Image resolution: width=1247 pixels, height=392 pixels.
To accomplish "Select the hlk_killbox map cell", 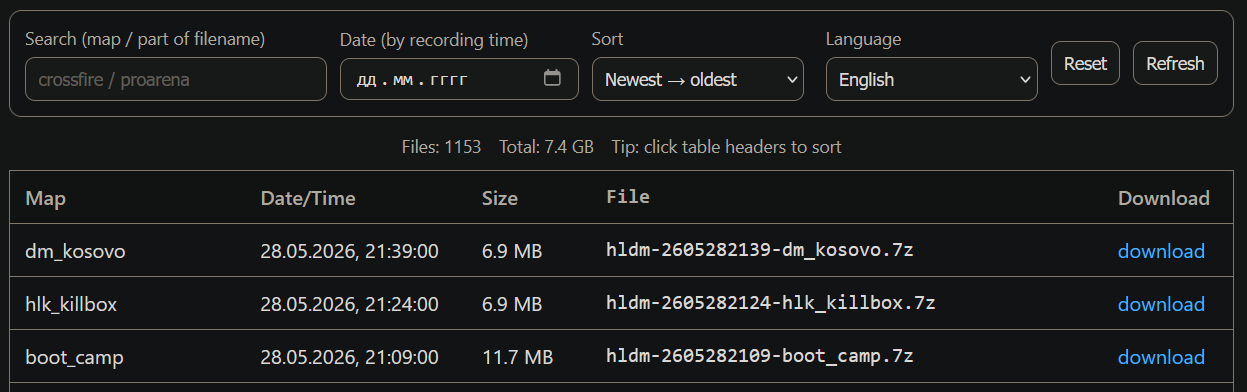I will pyautogui.click(x=71, y=304).
